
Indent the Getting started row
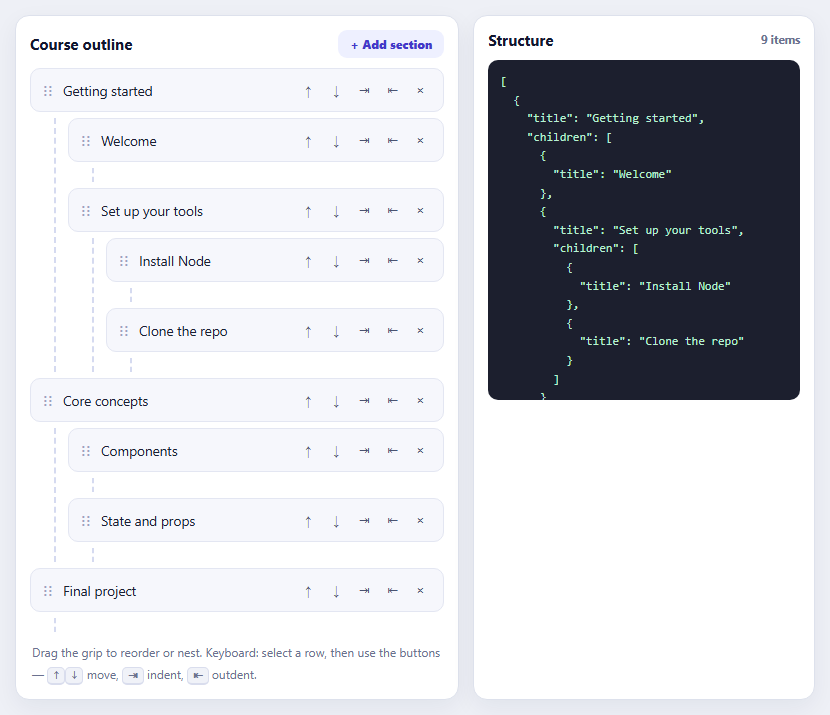tap(364, 91)
